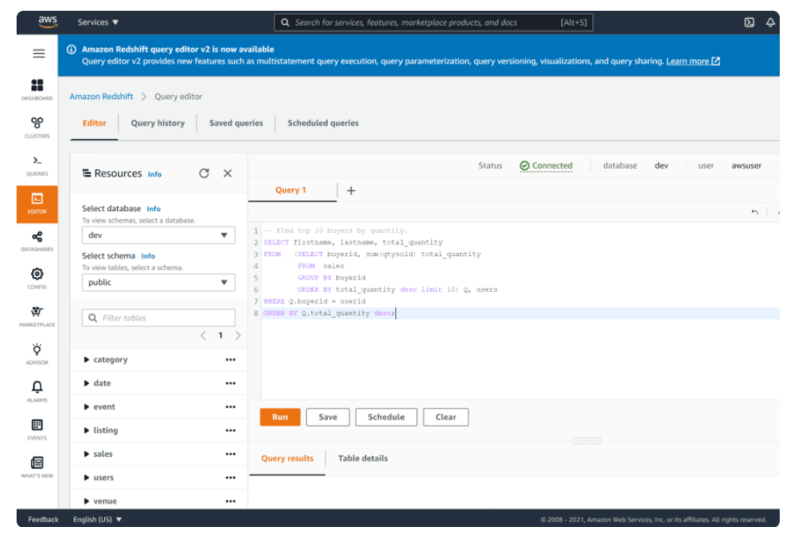Viewport: 800px width, 551px height.
Task: Focus the Filter tables search field
Action: click(x=158, y=318)
